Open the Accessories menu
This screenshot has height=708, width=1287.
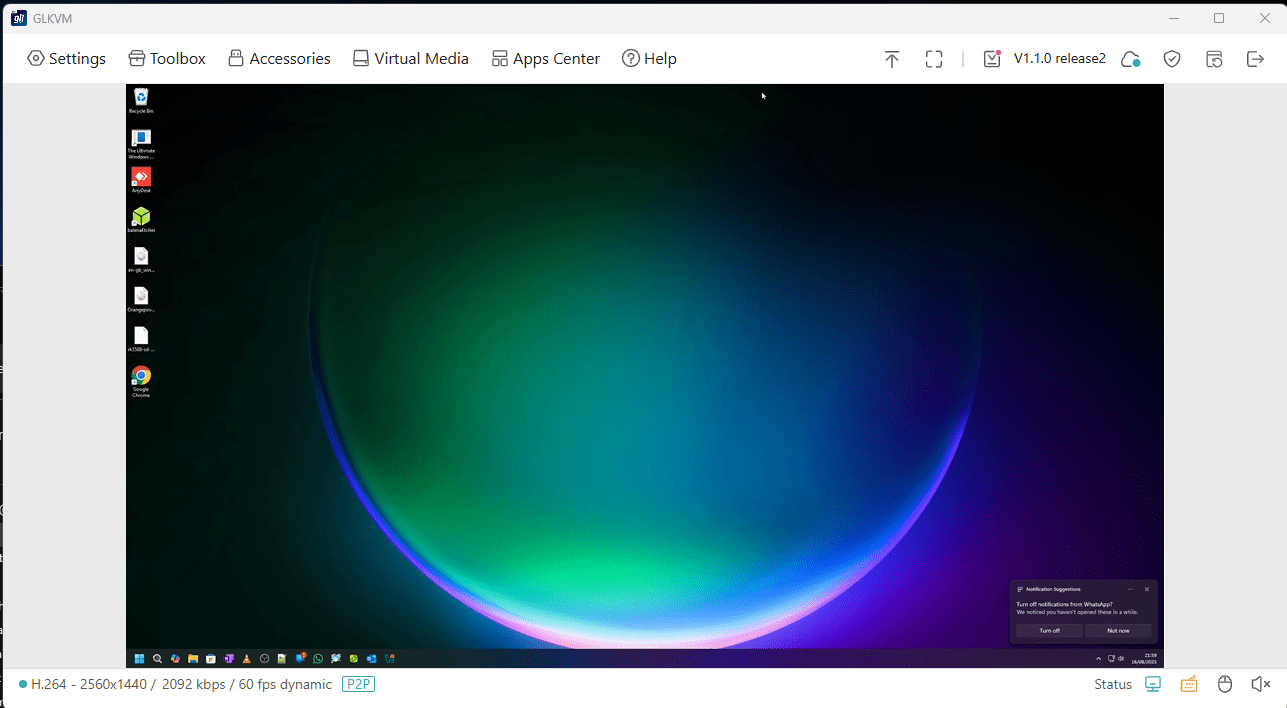279,59
